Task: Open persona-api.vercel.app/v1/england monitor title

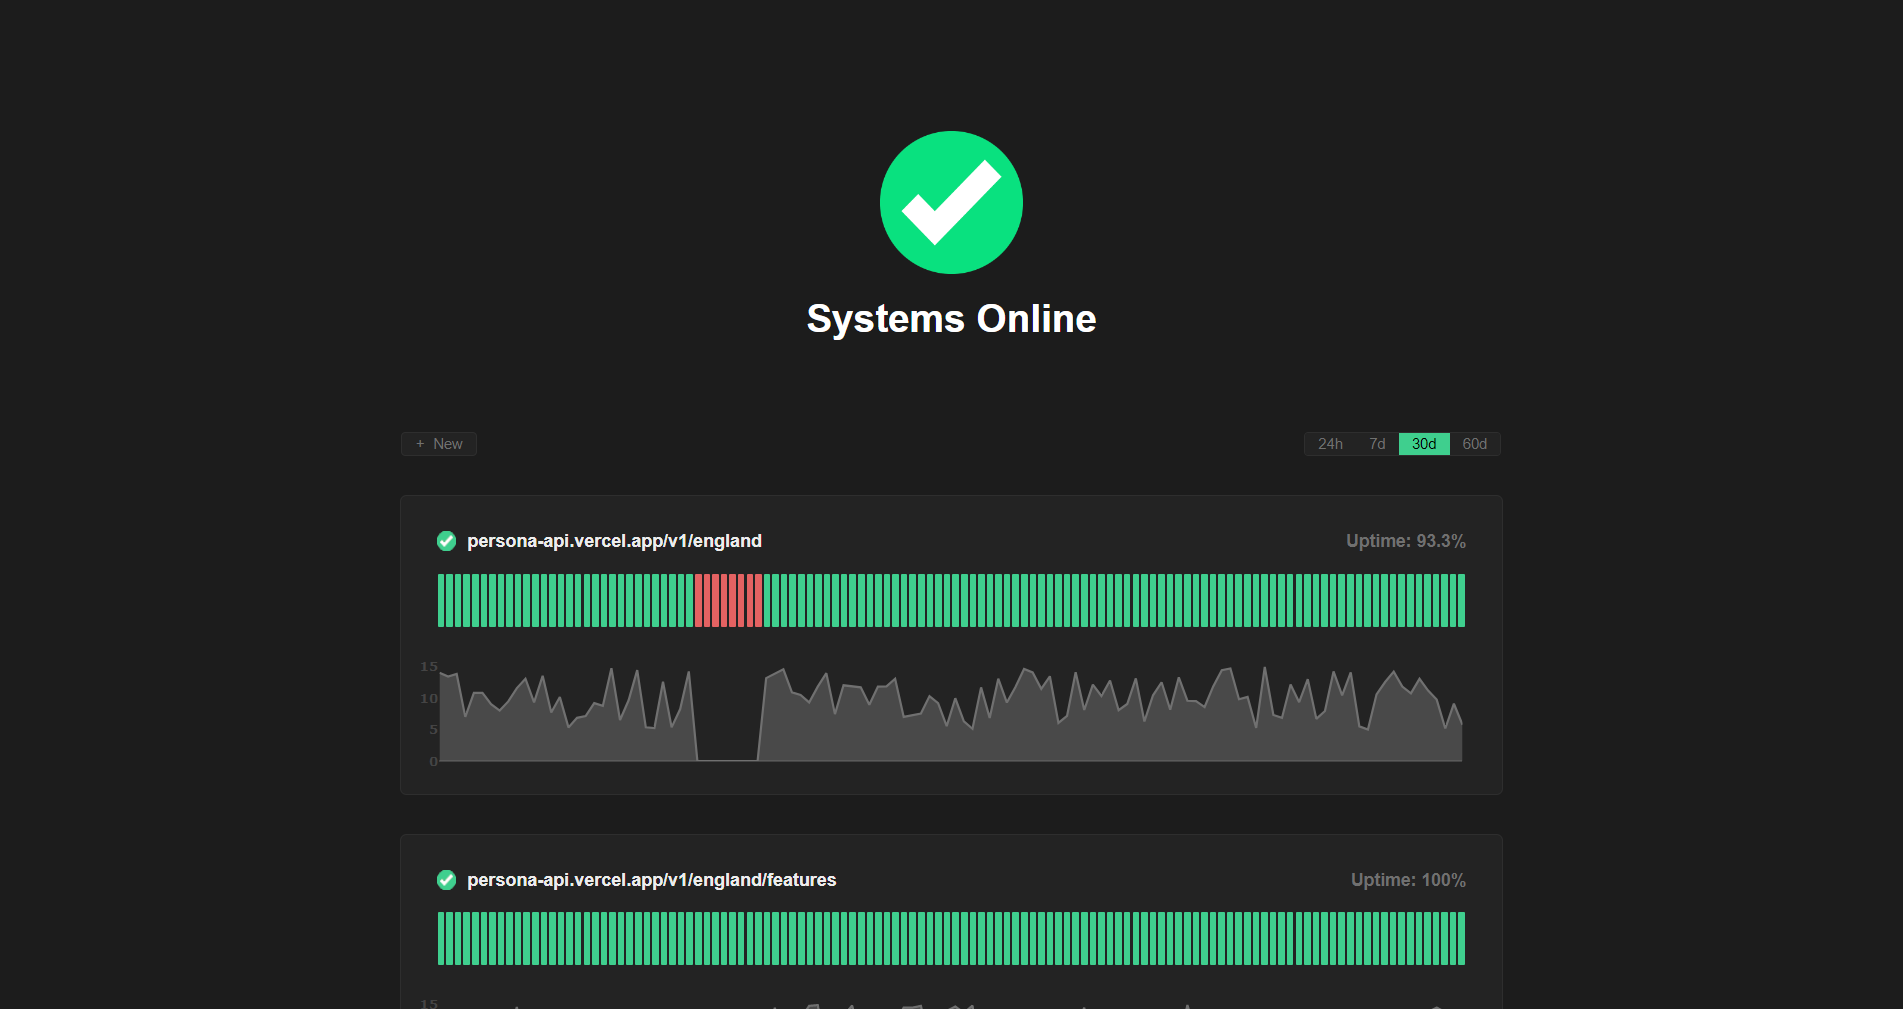Action: [614, 541]
